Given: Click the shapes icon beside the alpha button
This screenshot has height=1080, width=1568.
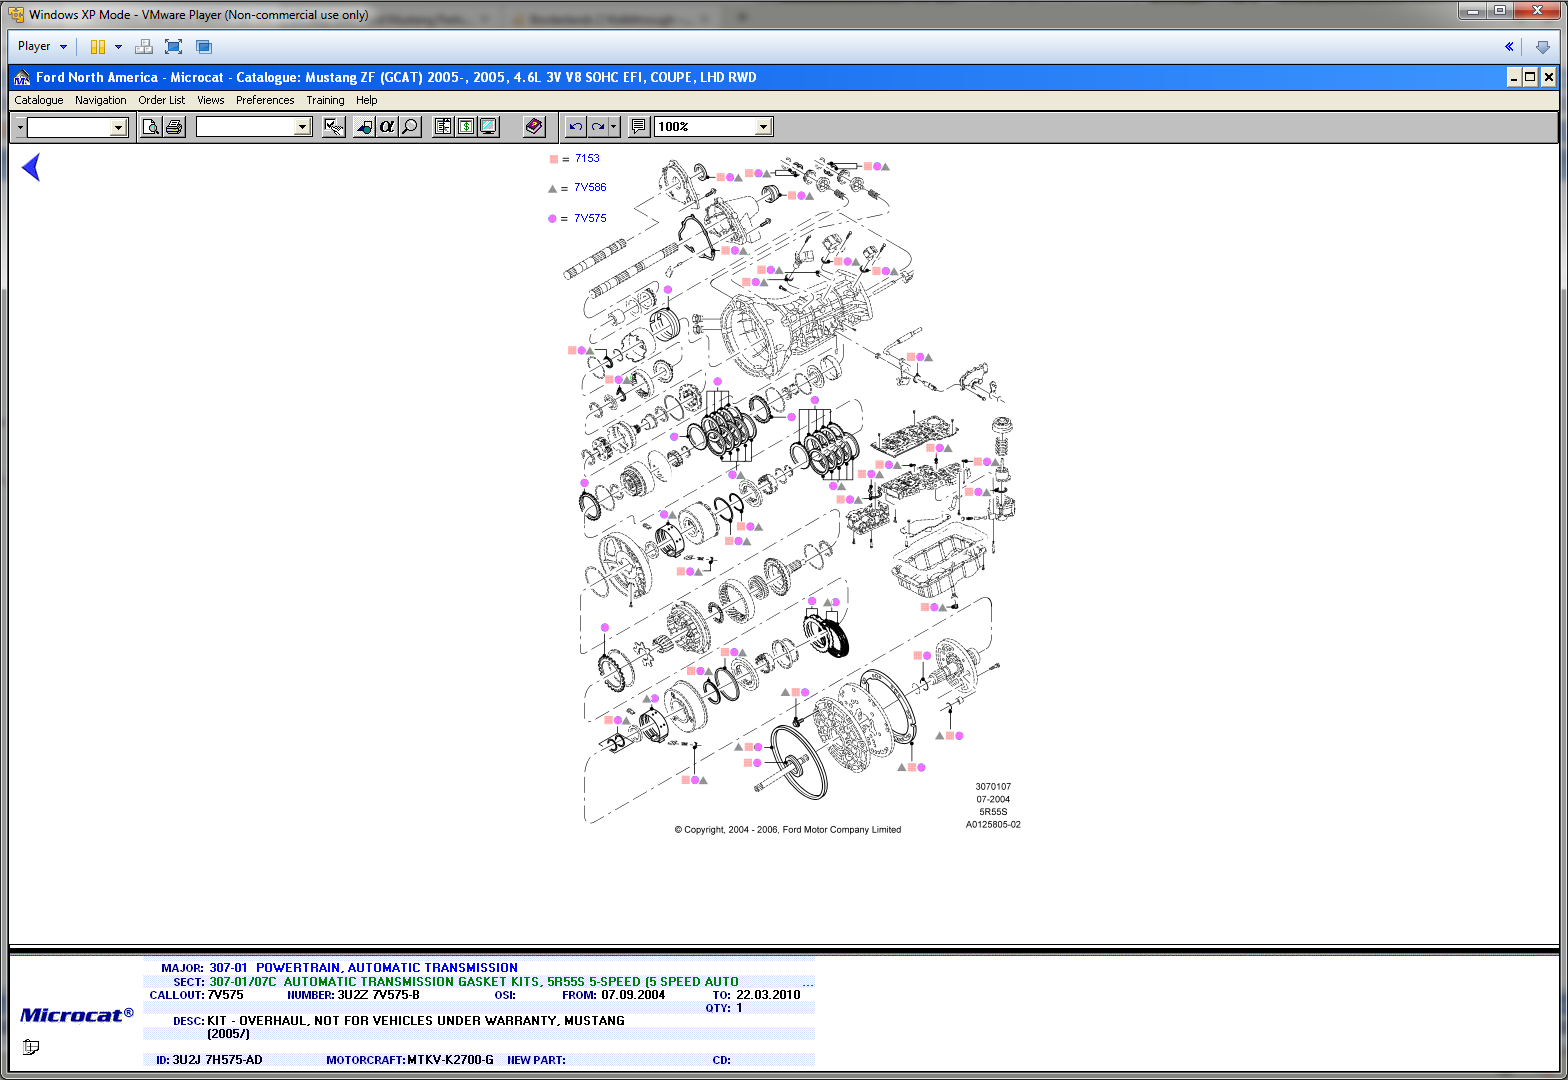Looking at the screenshot, I should [x=364, y=127].
